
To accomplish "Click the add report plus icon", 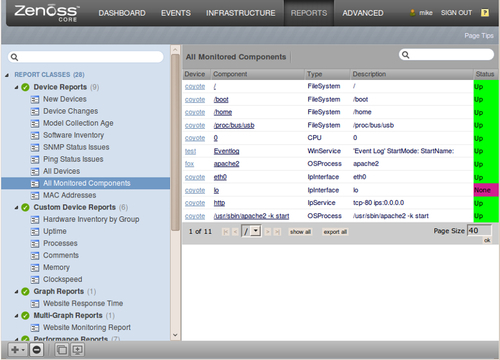I will point(15,350).
